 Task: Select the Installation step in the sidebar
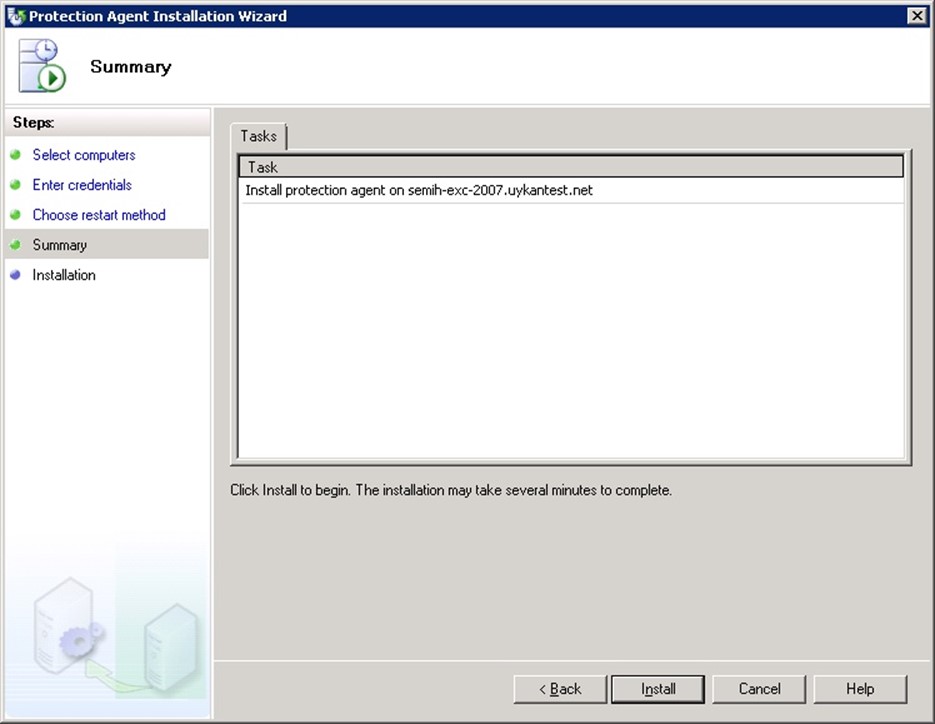[x=64, y=275]
